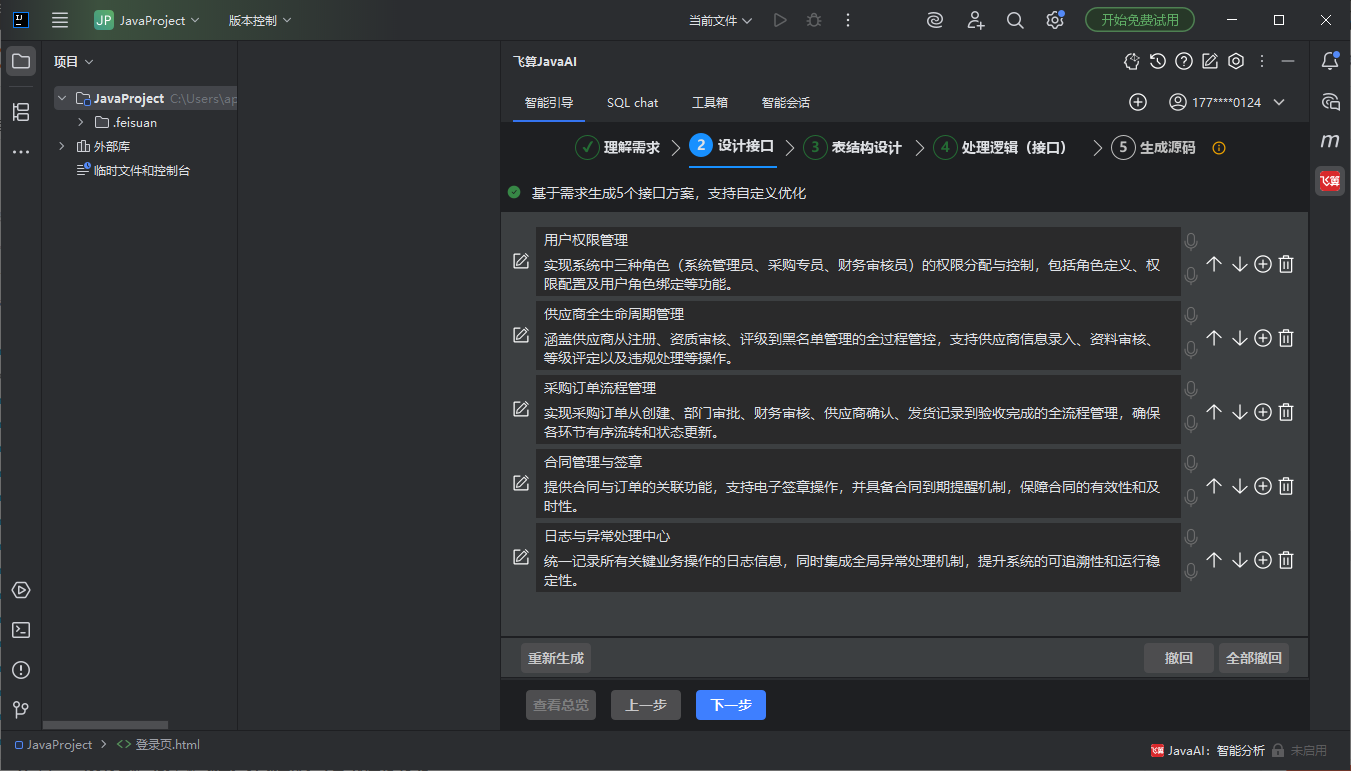1351x771 pixels.
Task: Click the add collaborator person icon
Action: (976, 20)
